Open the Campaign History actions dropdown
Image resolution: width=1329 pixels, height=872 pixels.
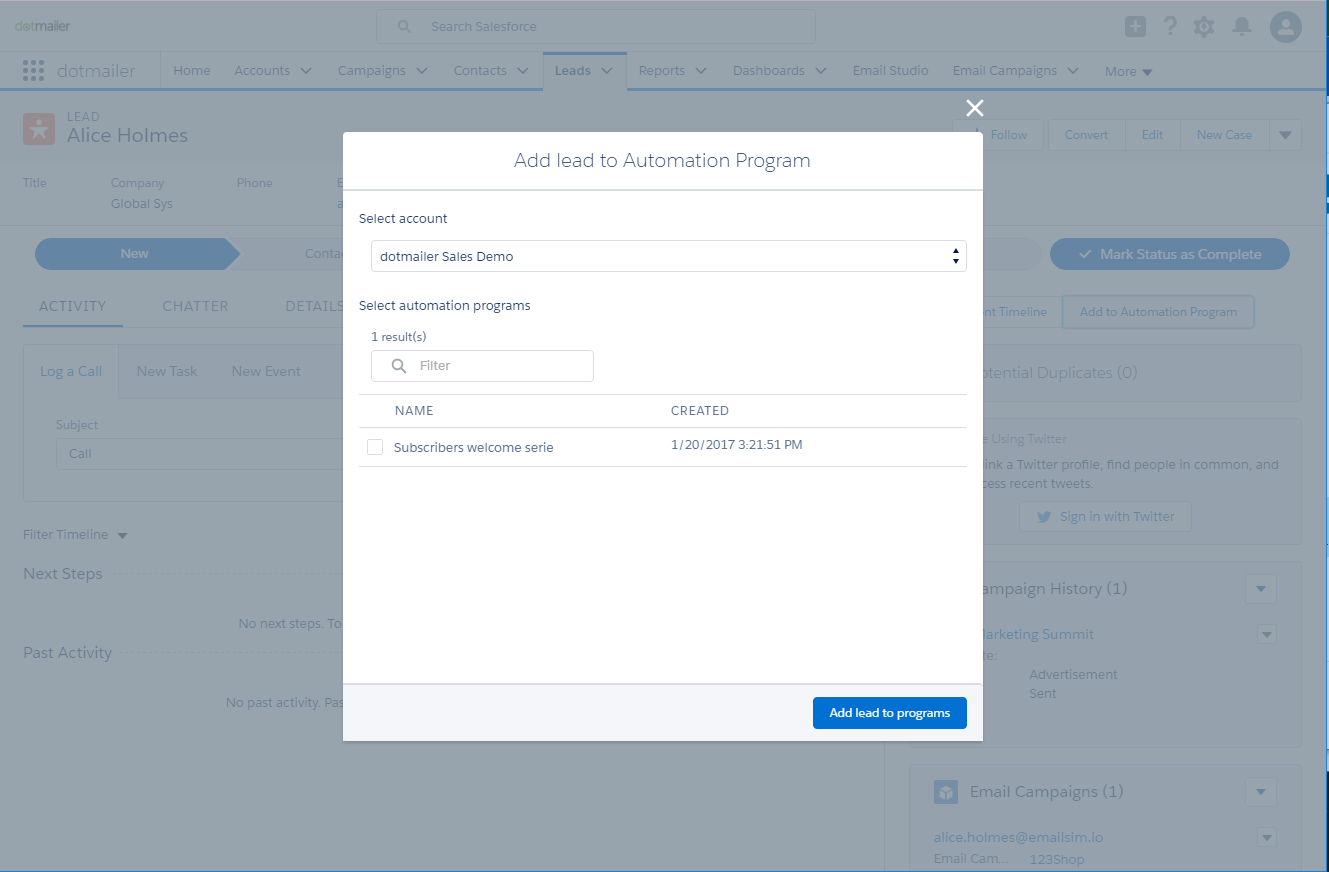(x=1261, y=589)
